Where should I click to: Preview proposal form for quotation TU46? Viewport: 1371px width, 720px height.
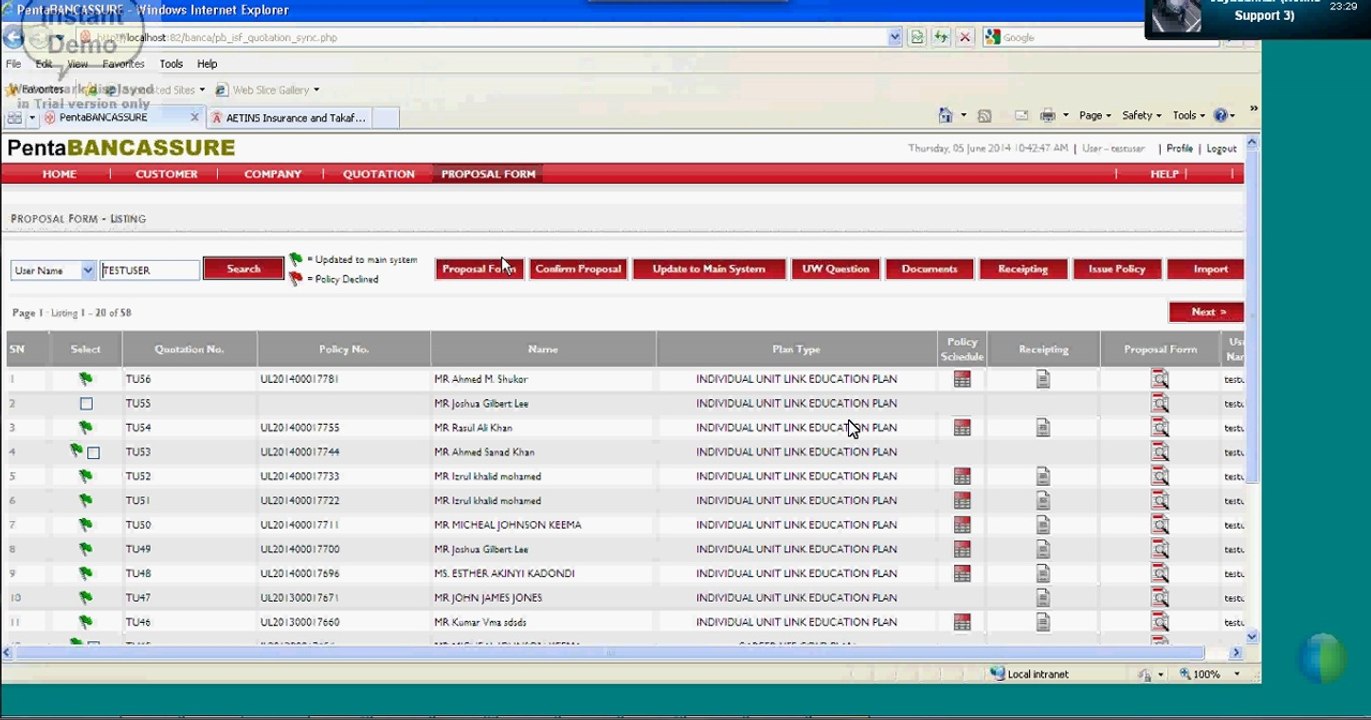click(x=1160, y=622)
